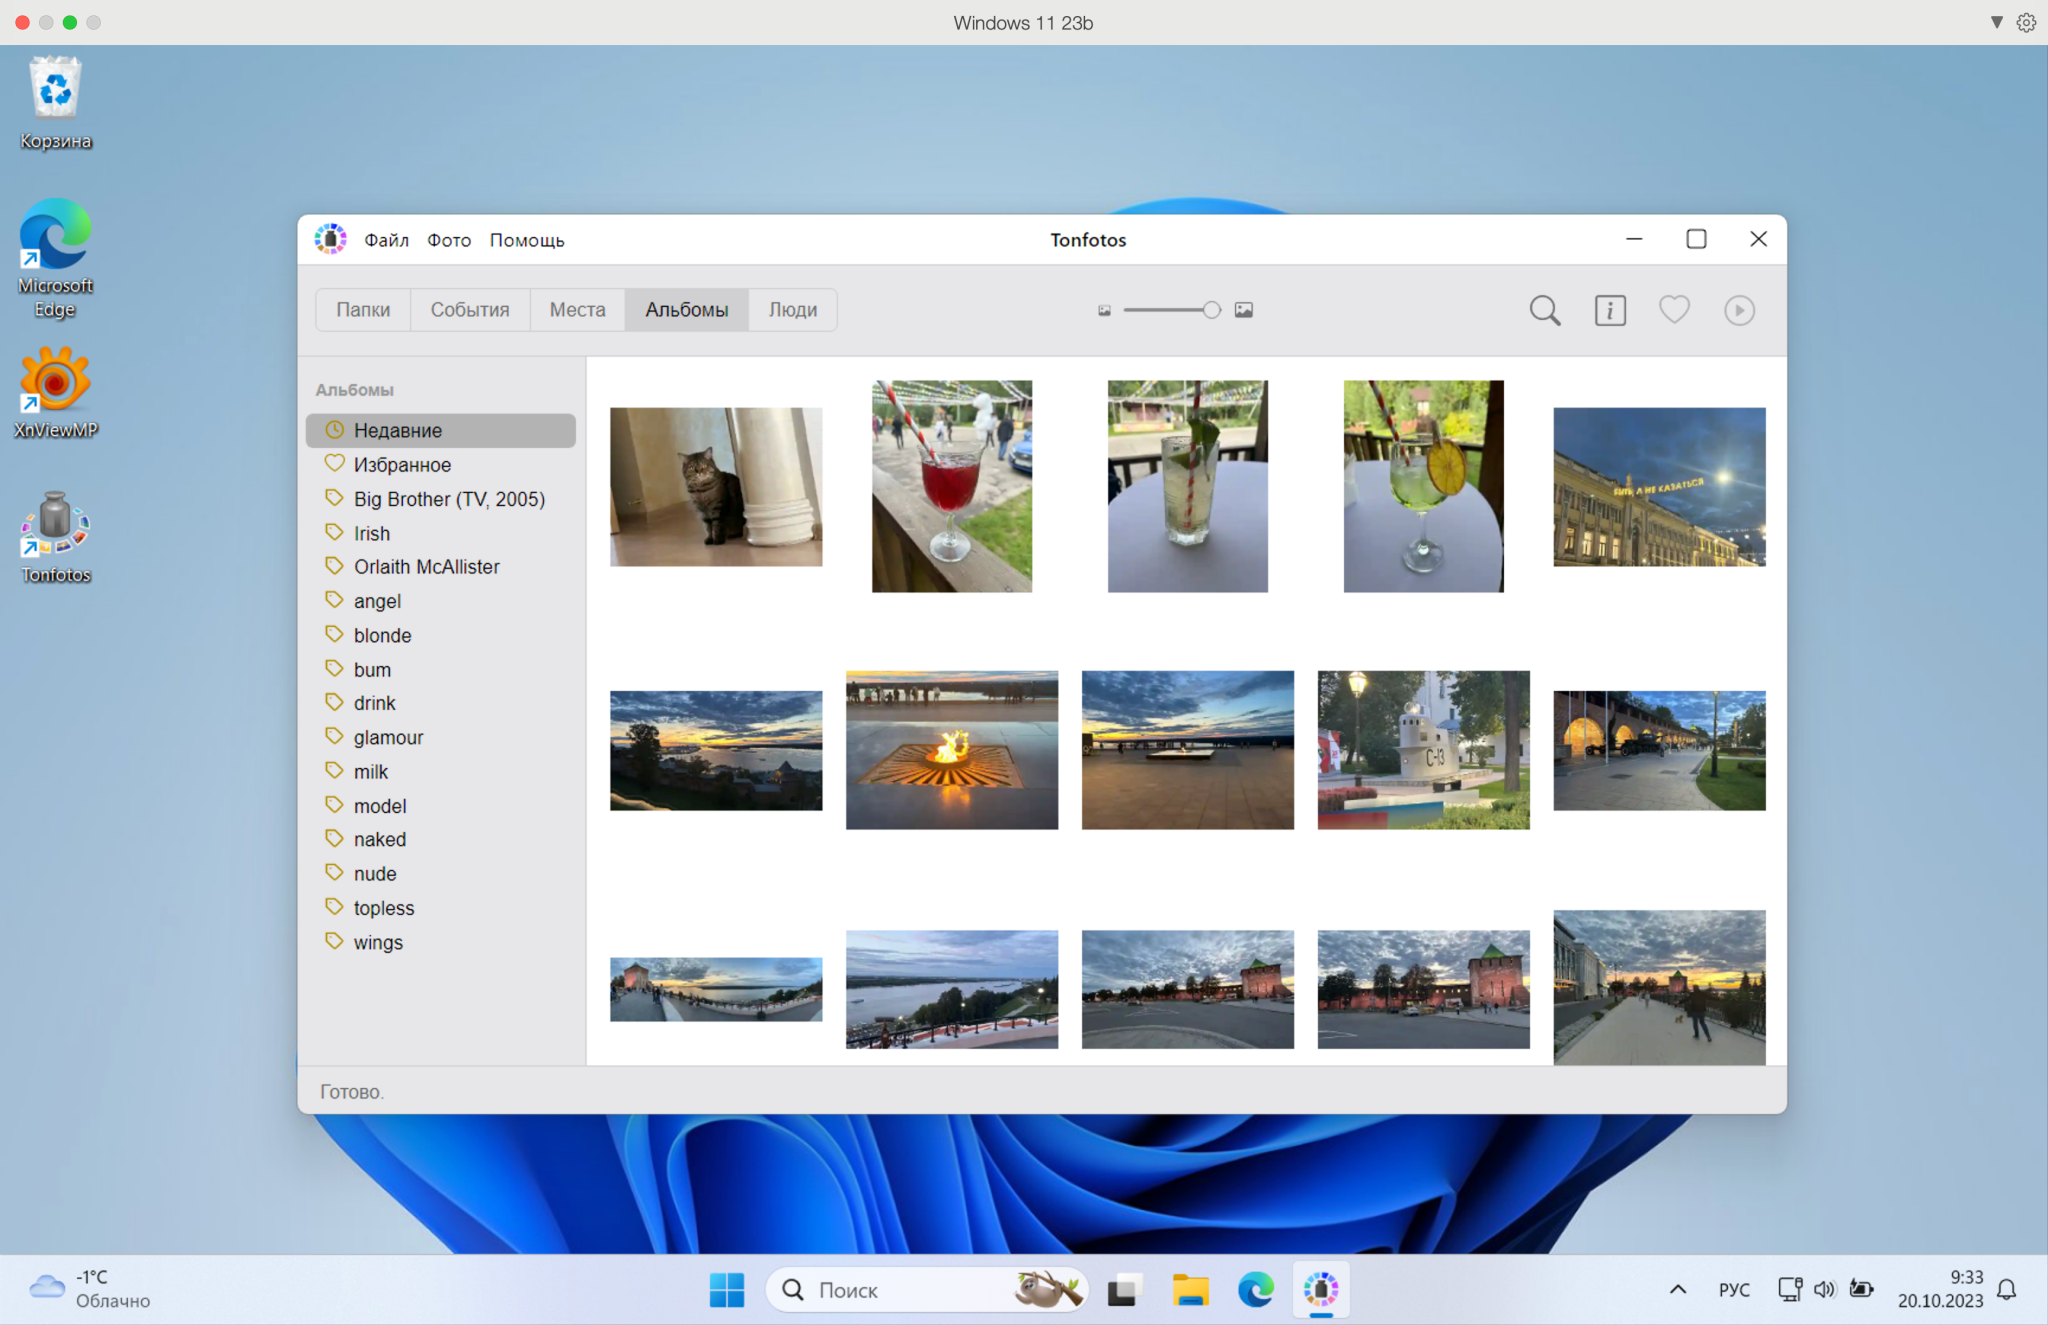
Task: Select the milk tag album
Action: [441, 772]
